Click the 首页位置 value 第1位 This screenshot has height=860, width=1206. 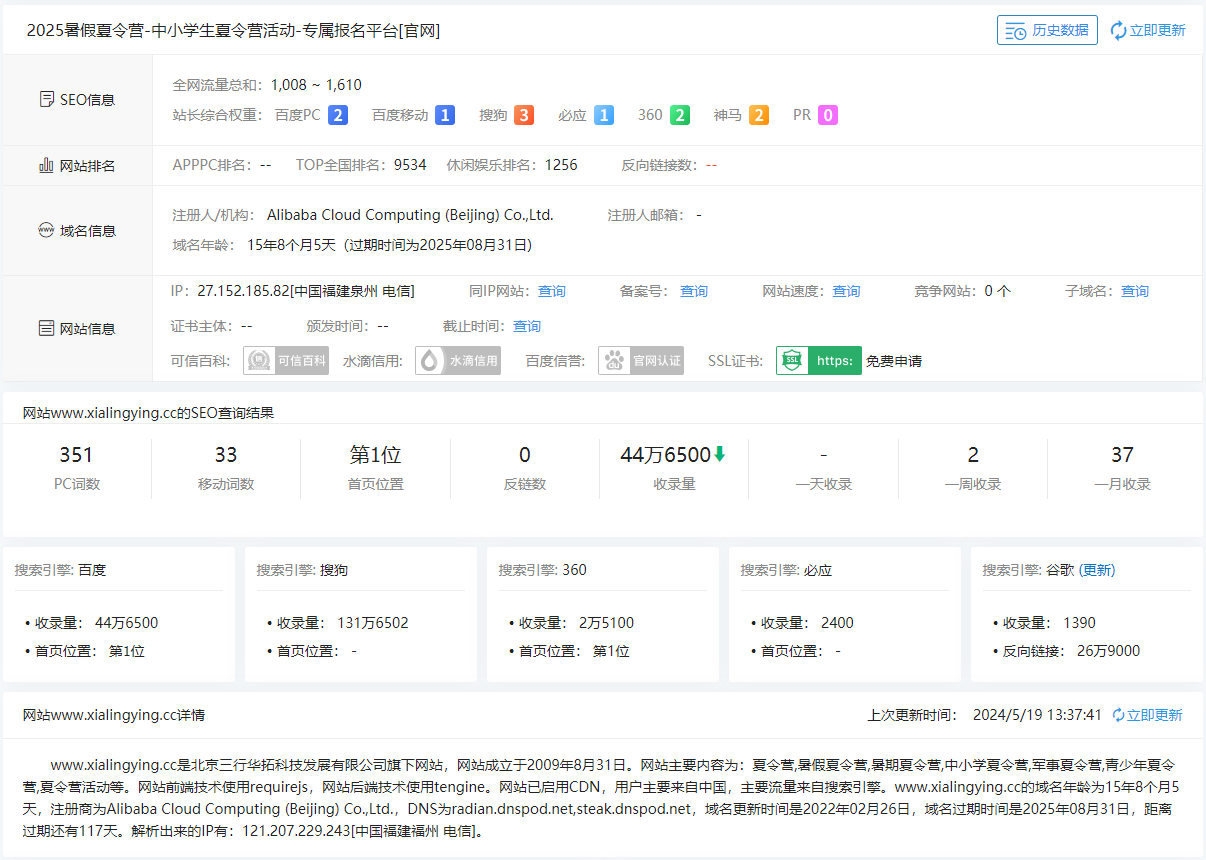pos(375,455)
